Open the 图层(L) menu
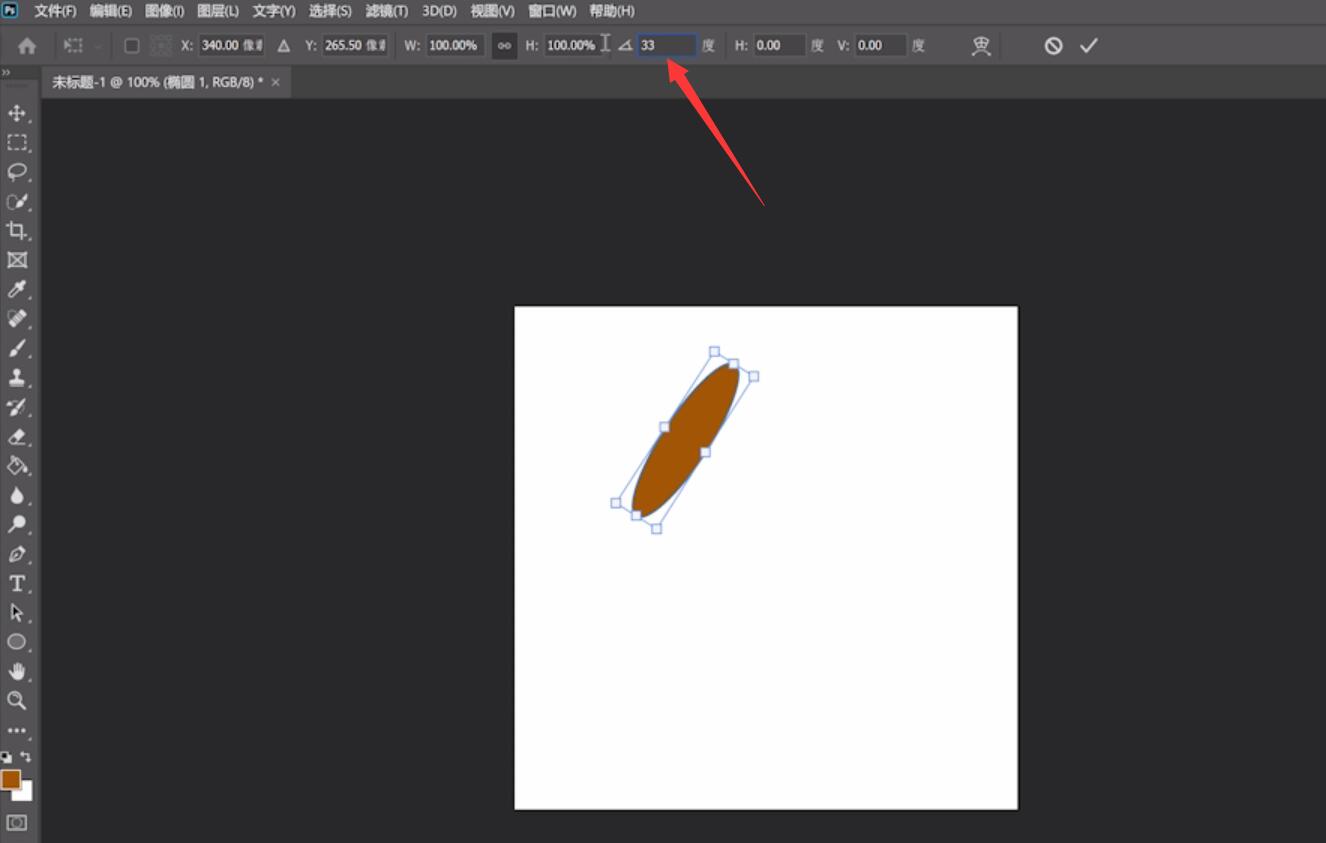 click(218, 11)
